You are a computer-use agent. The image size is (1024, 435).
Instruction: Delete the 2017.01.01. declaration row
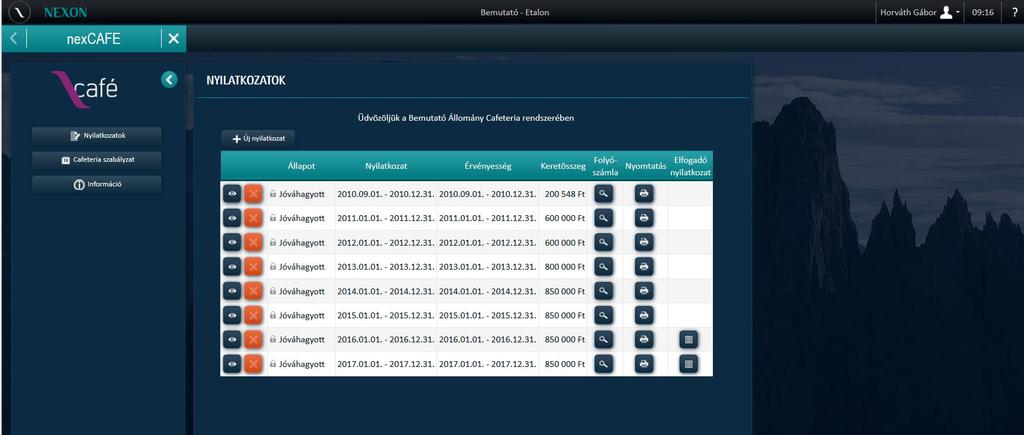[253, 364]
